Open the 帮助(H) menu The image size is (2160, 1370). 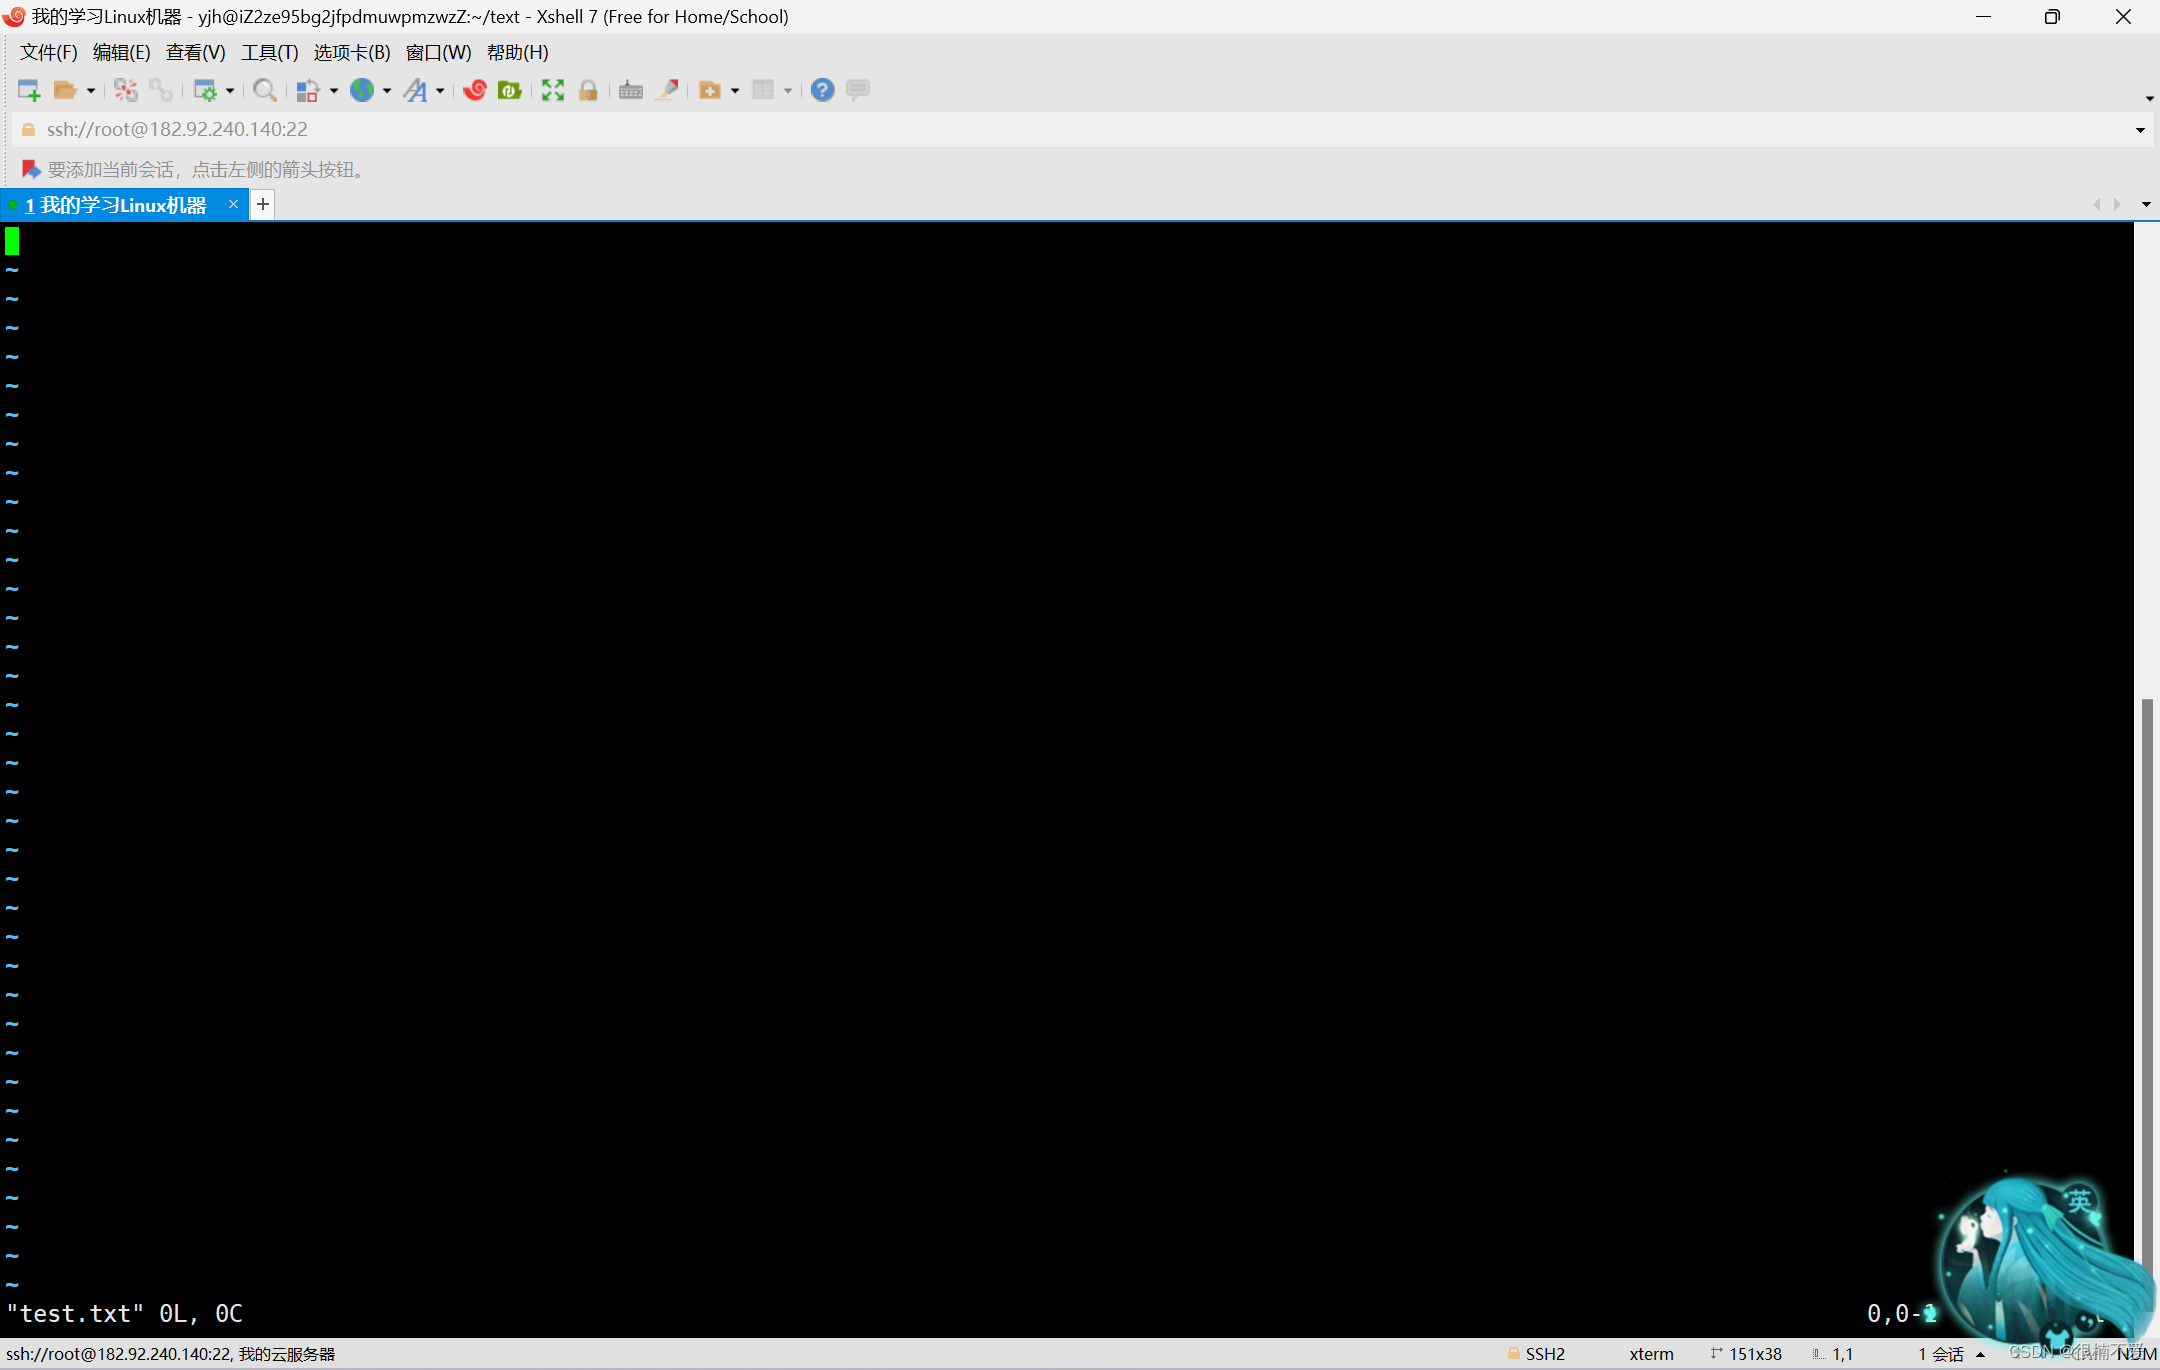tap(518, 52)
